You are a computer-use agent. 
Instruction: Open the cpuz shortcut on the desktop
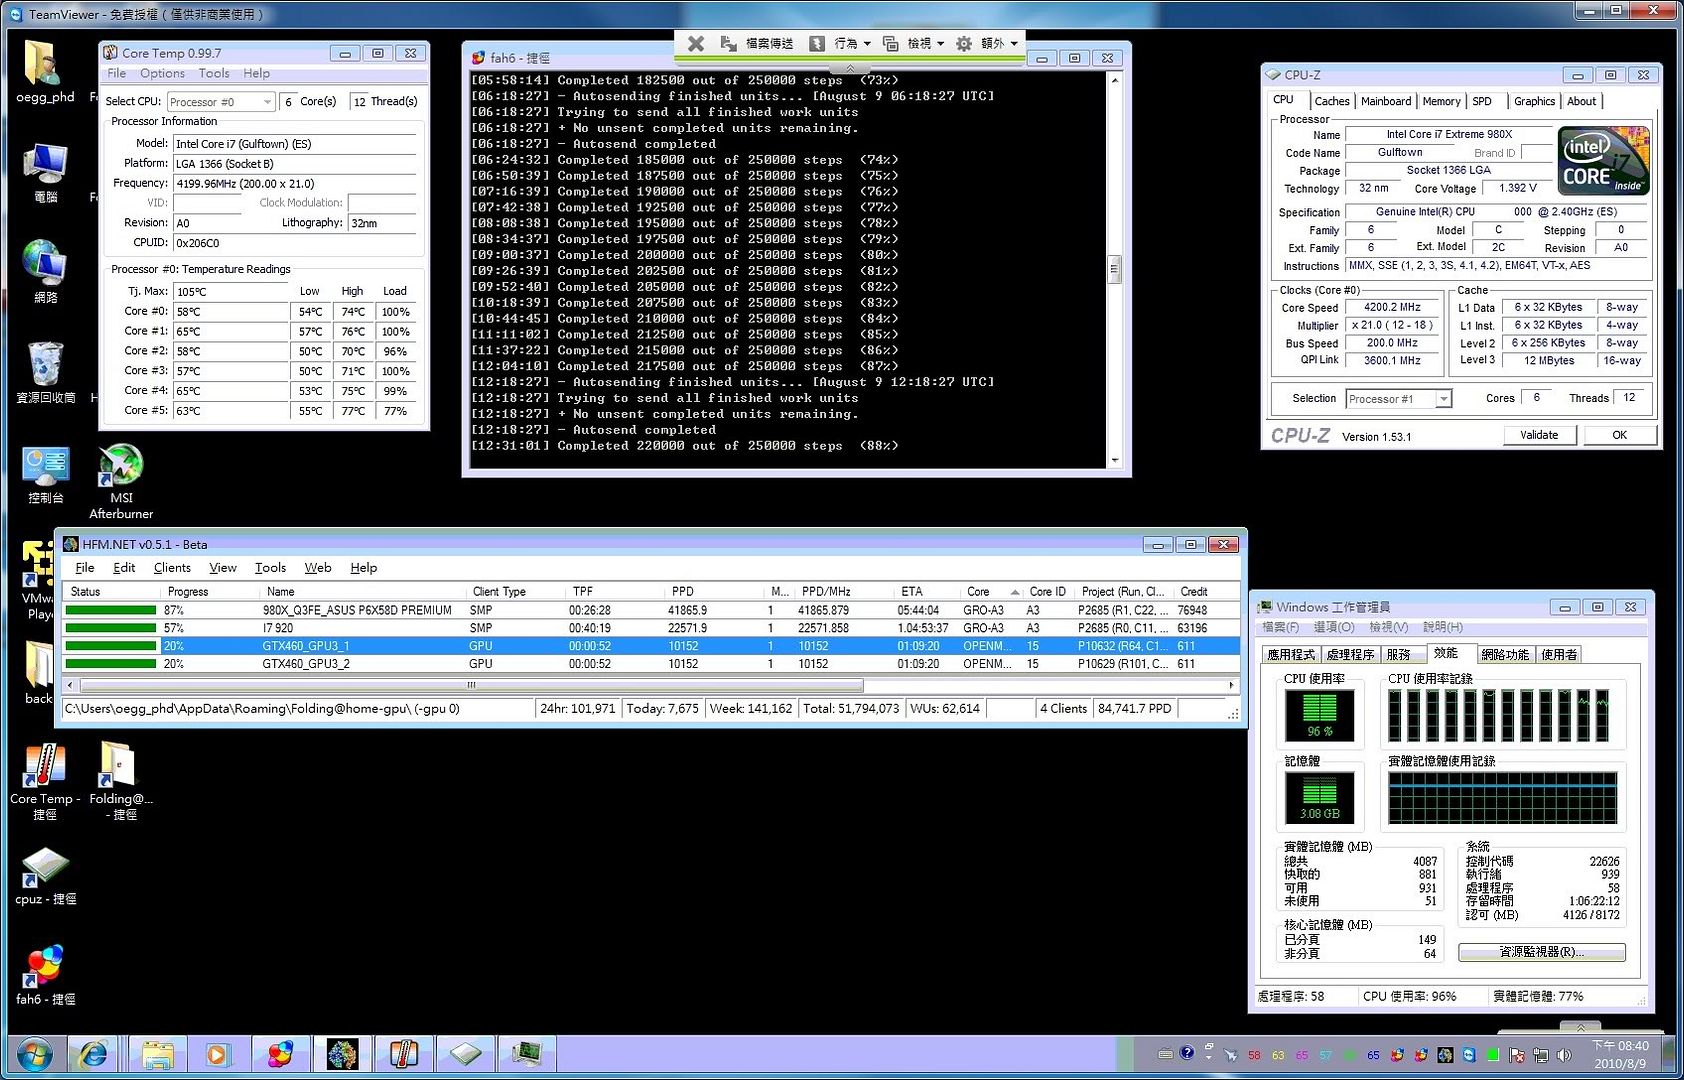point(45,876)
